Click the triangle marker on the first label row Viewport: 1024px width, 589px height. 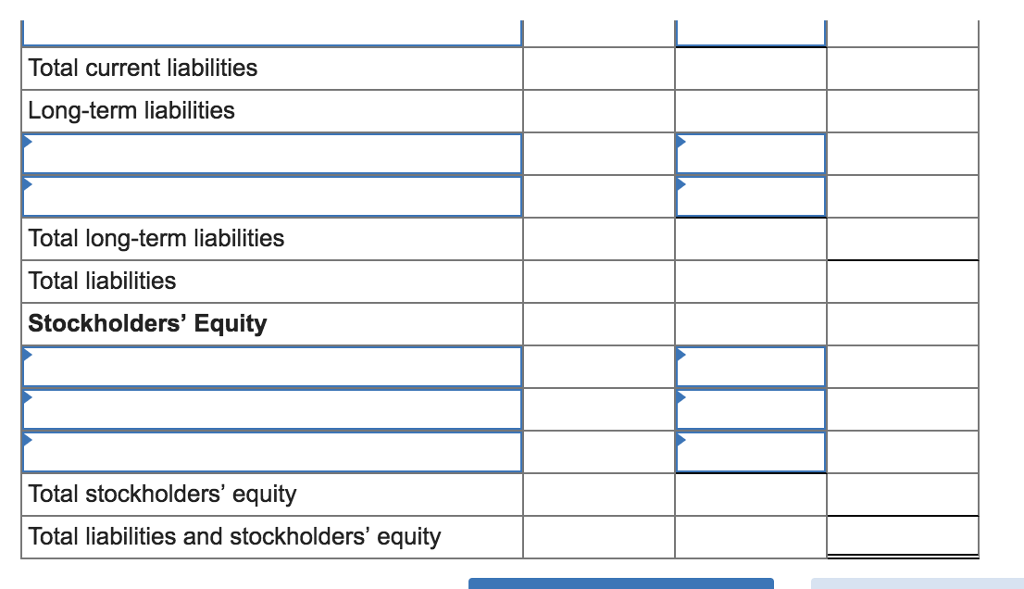tap(26, 140)
